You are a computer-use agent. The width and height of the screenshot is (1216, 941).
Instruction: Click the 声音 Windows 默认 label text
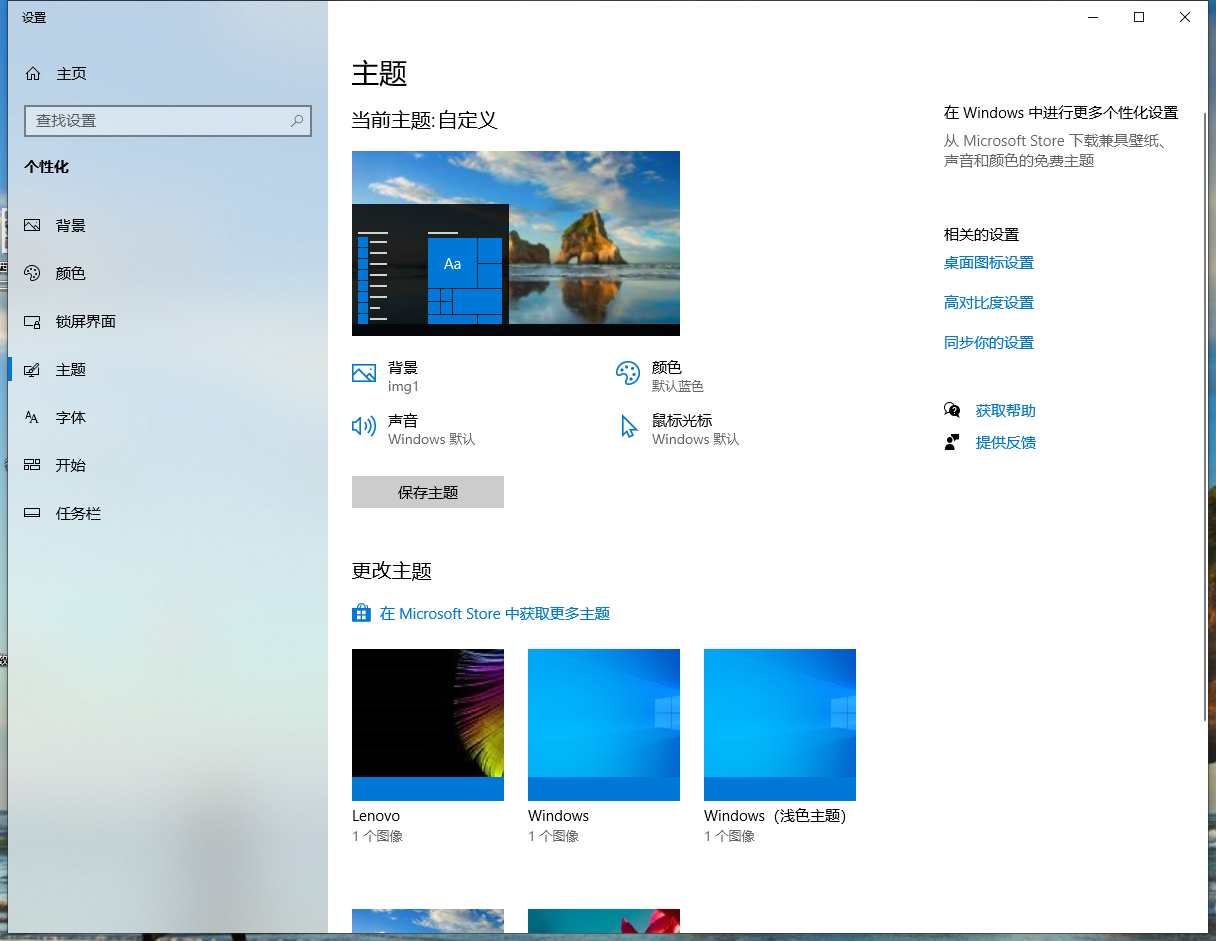(x=432, y=430)
